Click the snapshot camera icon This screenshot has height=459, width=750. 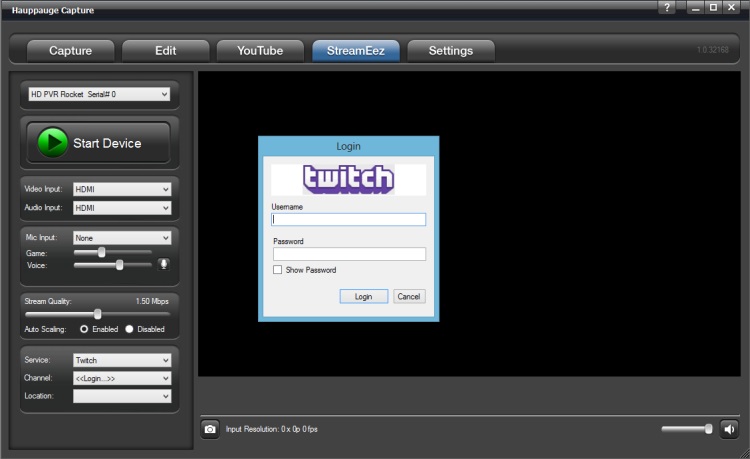pyautogui.click(x=210, y=429)
